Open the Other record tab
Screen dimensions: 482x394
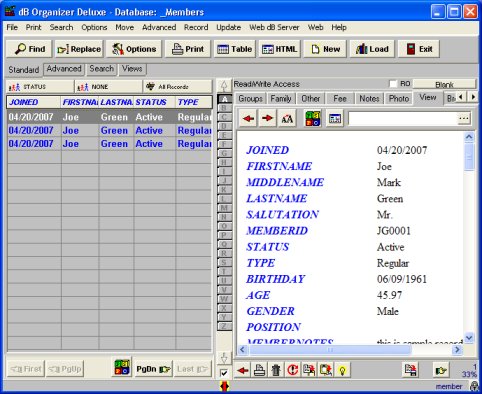point(310,99)
